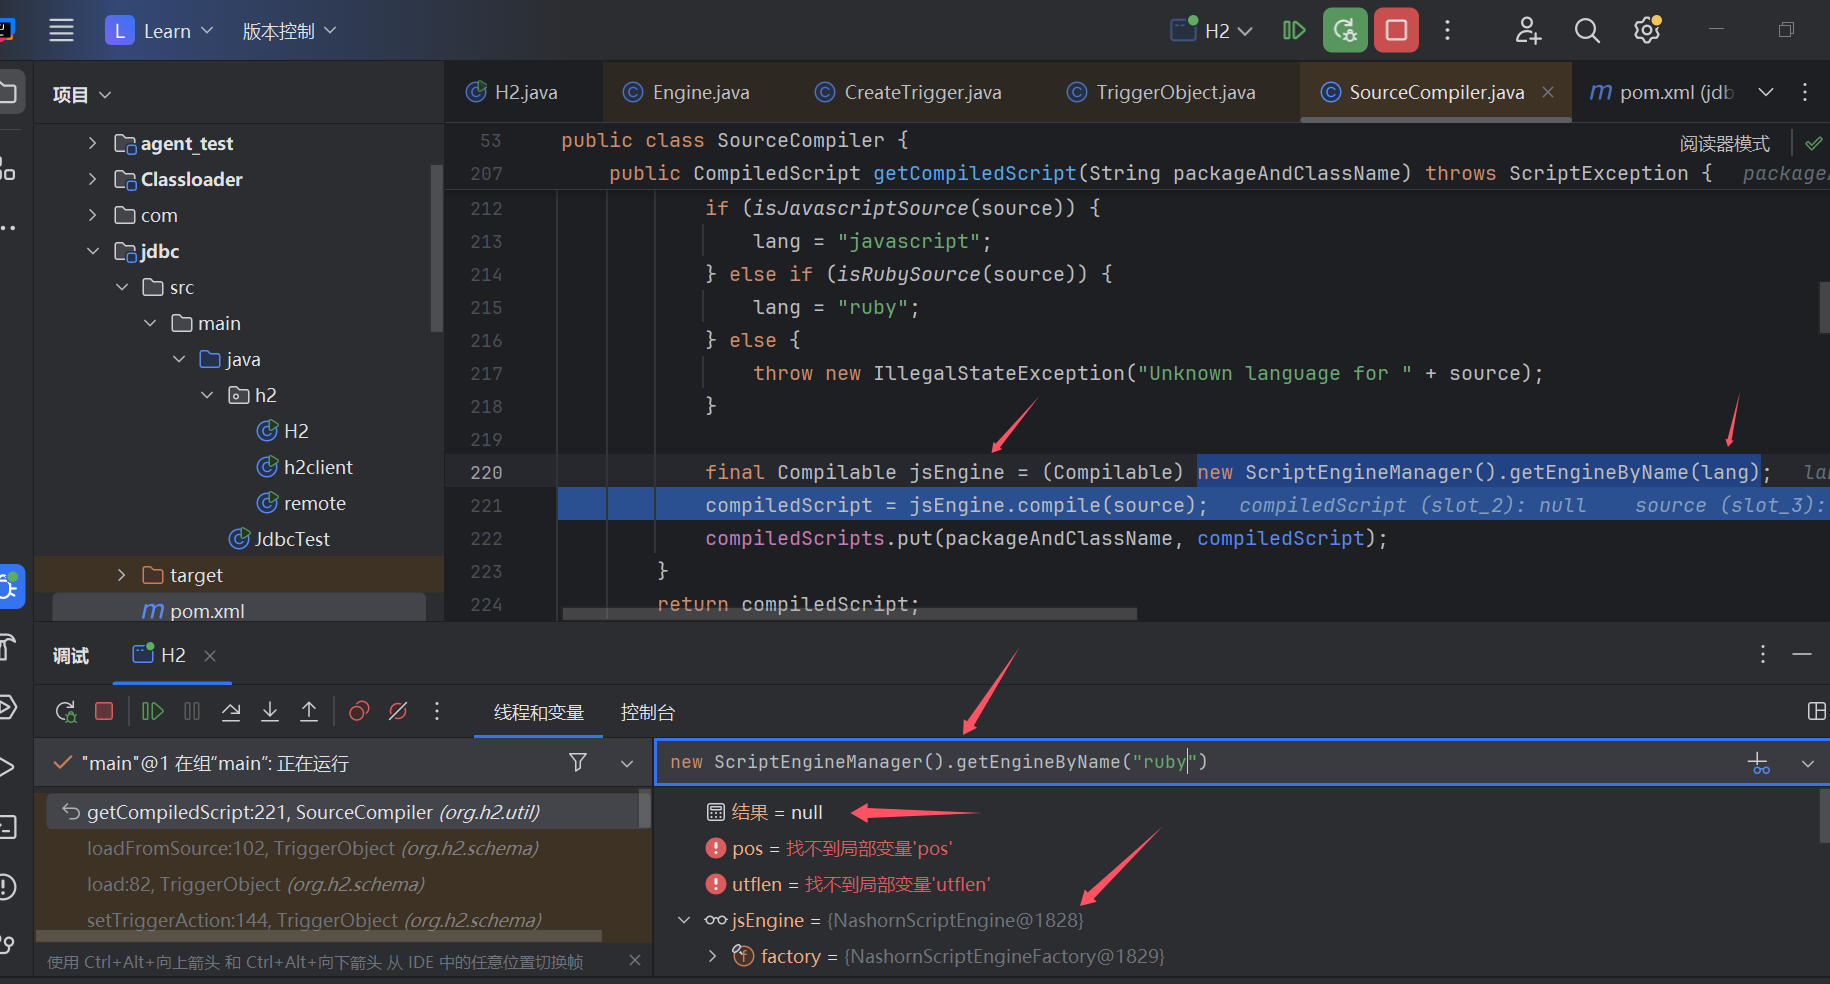This screenshot has width=1830, height=984.
Task: Collapse the jdbc folder
Action: [92, 251]
